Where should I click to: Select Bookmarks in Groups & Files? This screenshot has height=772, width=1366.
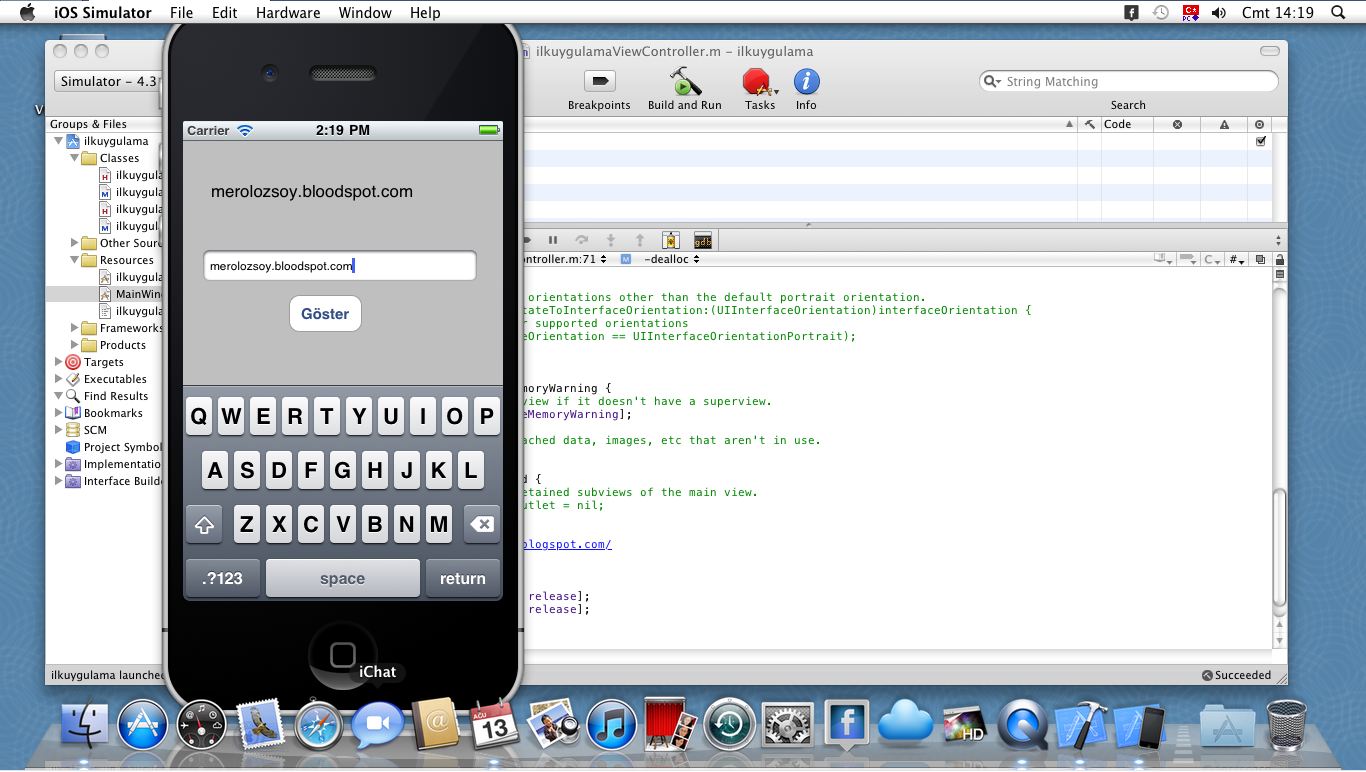tap(112, 413)
